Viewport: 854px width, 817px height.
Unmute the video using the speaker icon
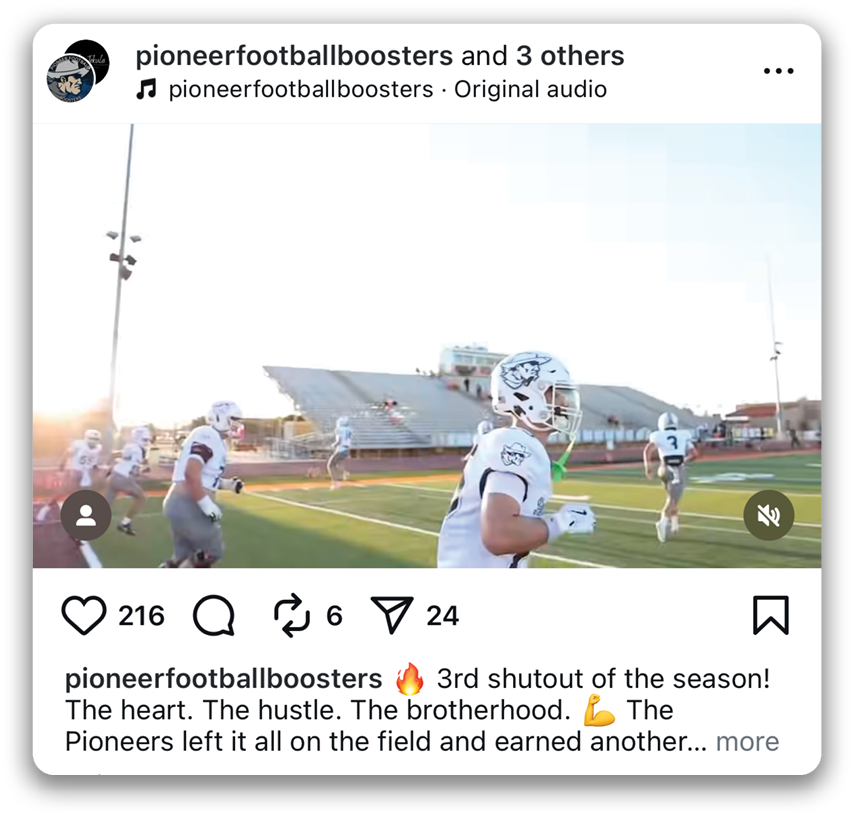pos(768,515)
